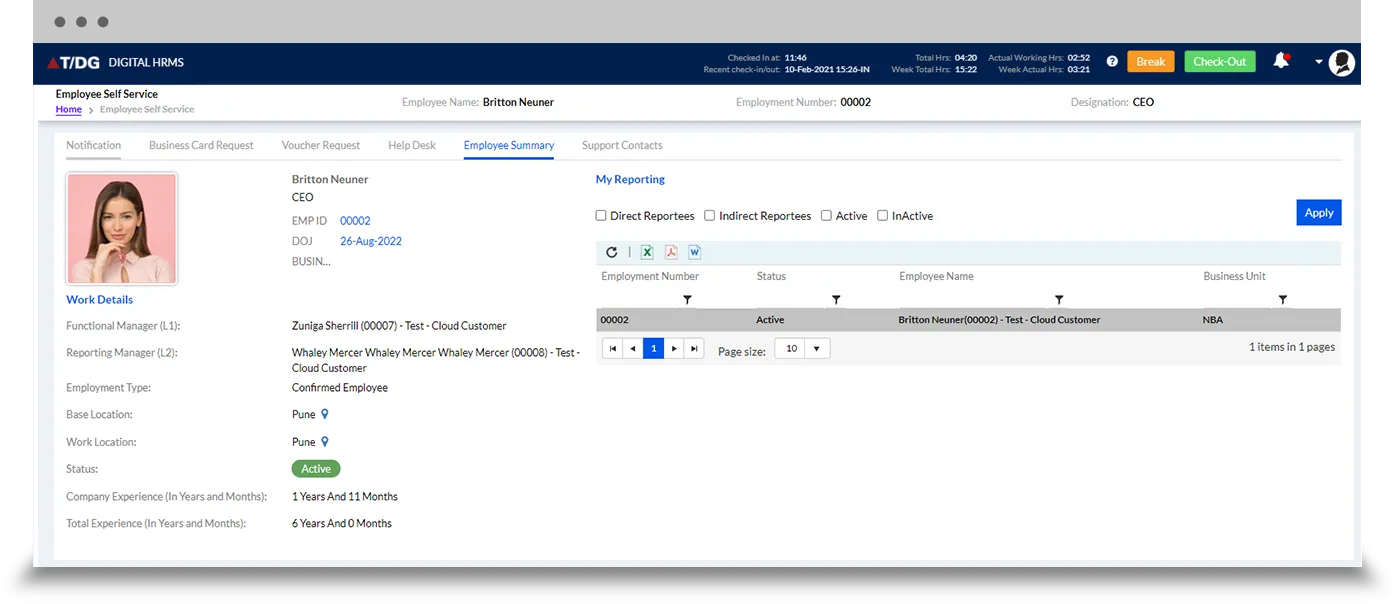Click the Base Location map pin
This screenshot has width=1395, height=604.
(325, 414)
